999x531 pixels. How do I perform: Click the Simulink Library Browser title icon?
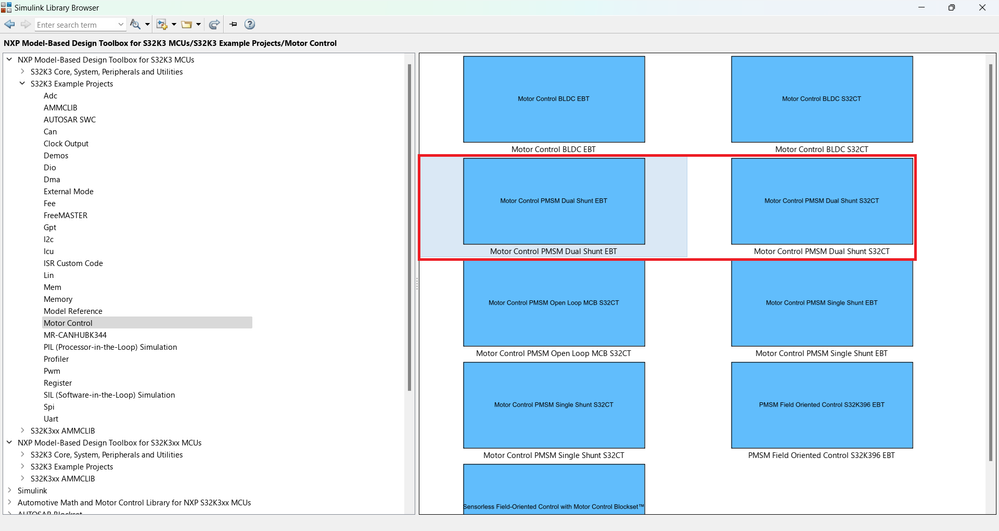6,7
